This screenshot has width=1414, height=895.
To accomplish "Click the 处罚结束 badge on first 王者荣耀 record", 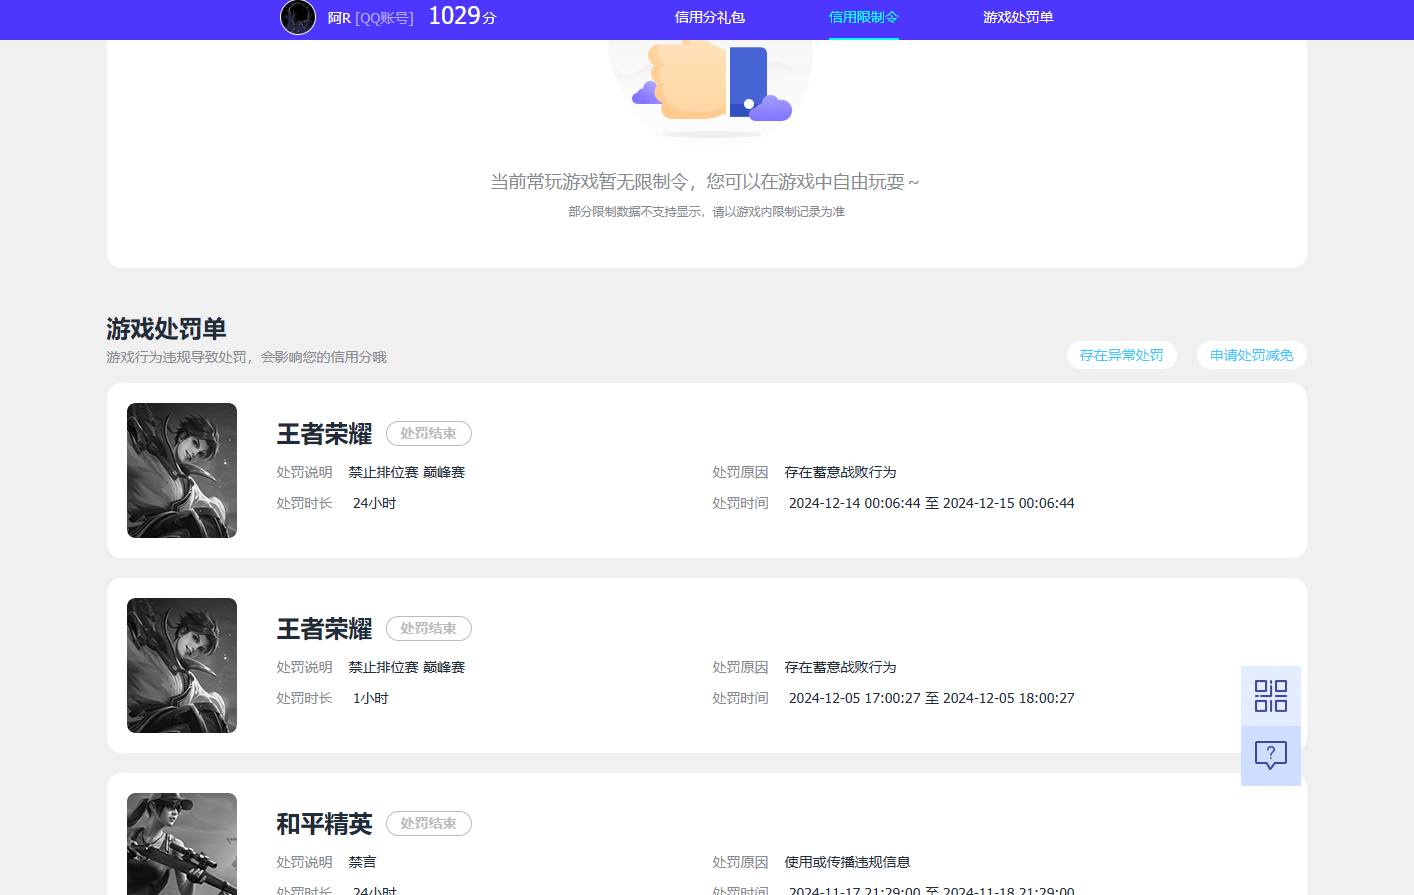I will coord(428,433).
